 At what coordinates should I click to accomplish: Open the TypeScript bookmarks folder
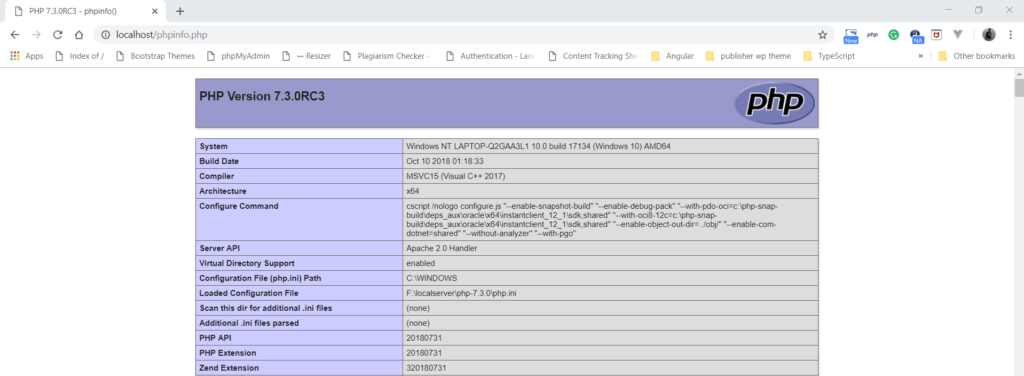(x=829, y=56)
